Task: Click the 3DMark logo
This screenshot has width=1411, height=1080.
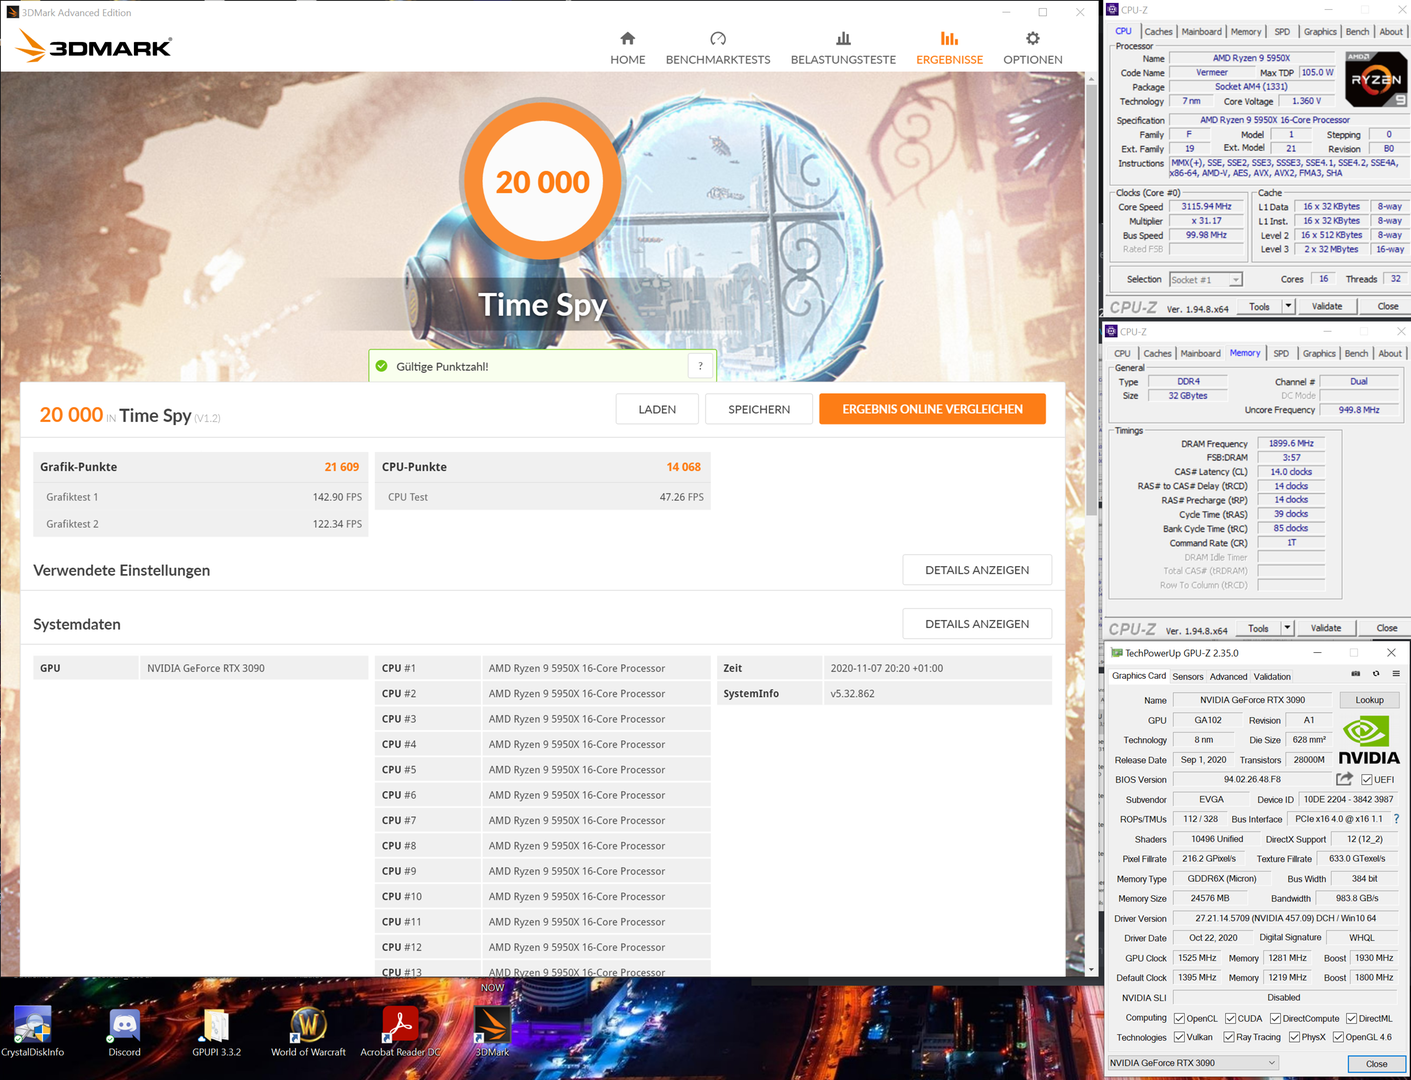Action: [95, 46]
